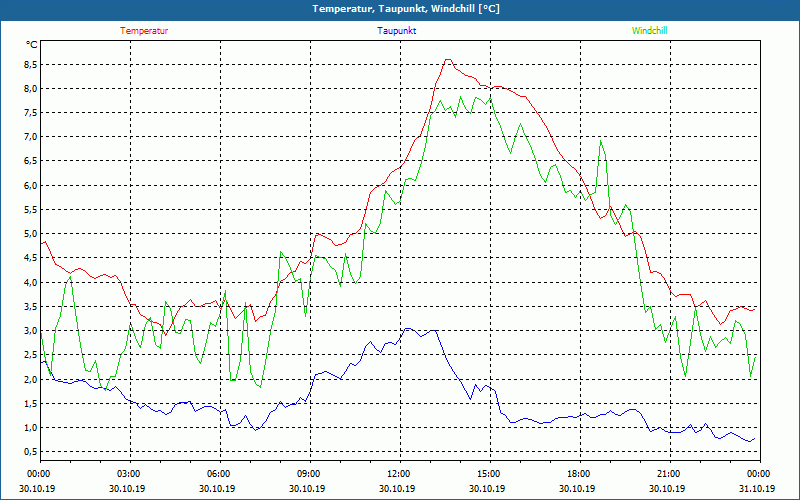Select the 06:00 time axis label
The height and width of the screenshot is (500, 800).
tap(219, 474)
